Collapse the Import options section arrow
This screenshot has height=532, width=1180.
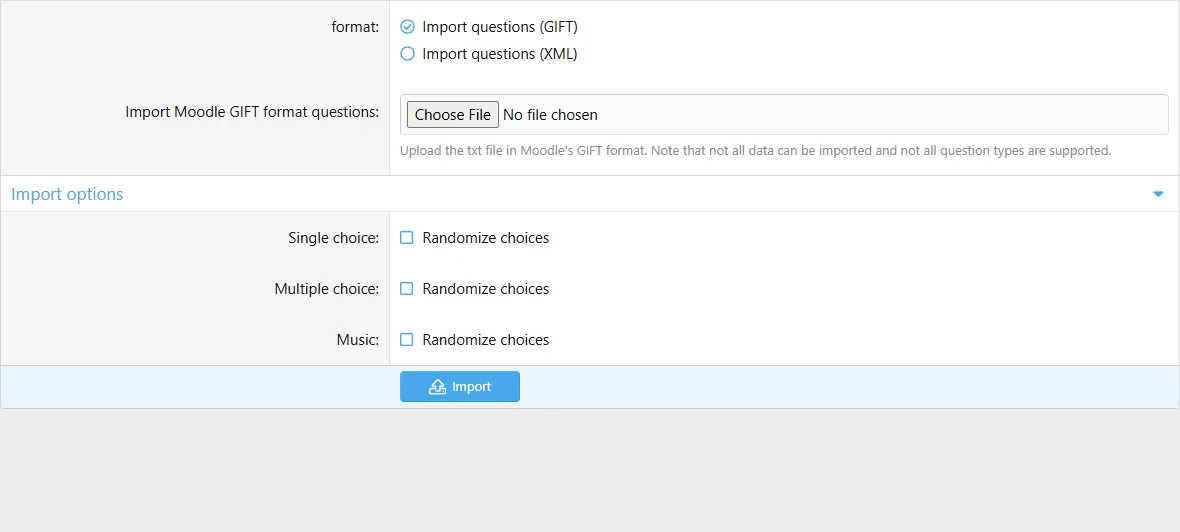tap(1158, 194)
